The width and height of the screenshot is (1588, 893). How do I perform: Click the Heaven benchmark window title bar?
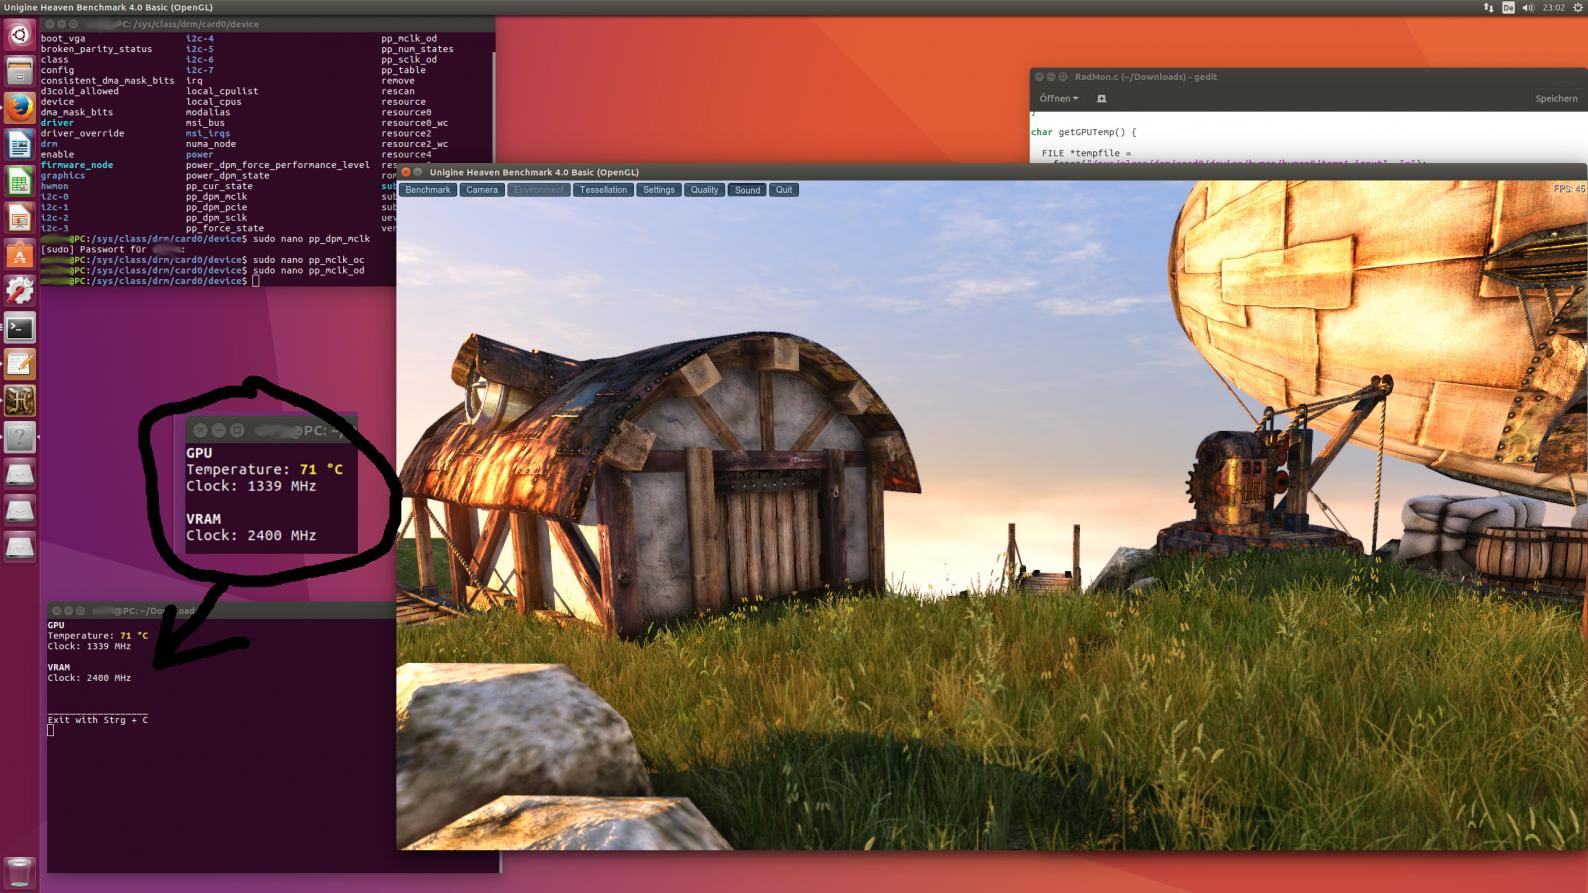[992, 172]
